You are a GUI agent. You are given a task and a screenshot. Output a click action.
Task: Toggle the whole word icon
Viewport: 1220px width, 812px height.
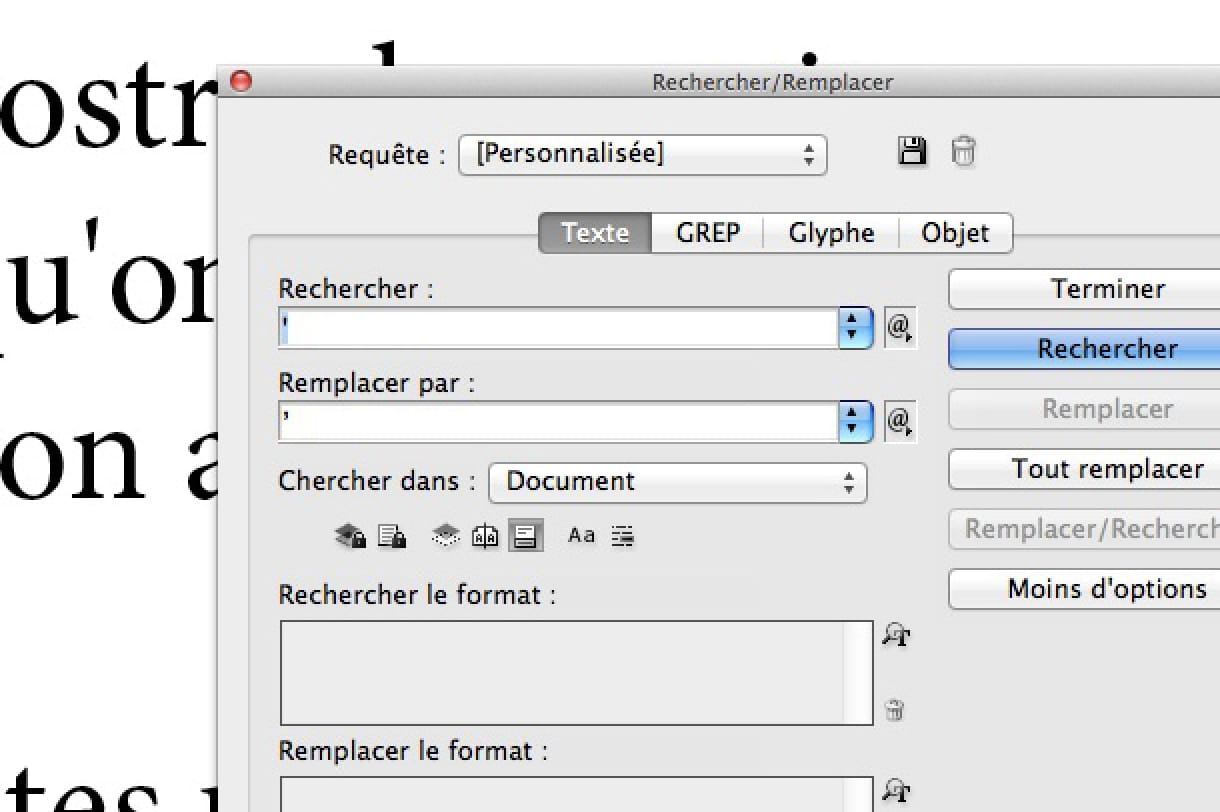click(623, 536)
